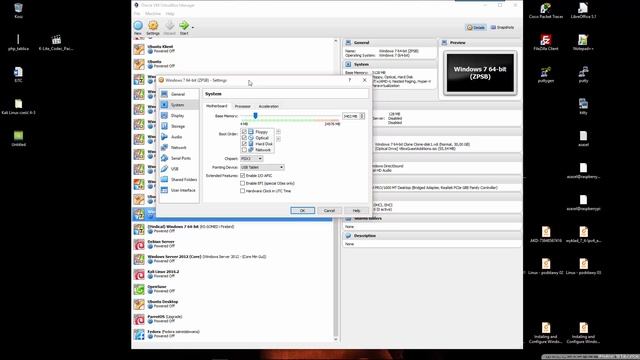Open File menu in VirtualBox Manager
This screenshot has height=360, width=640.
tap(137, 14)
